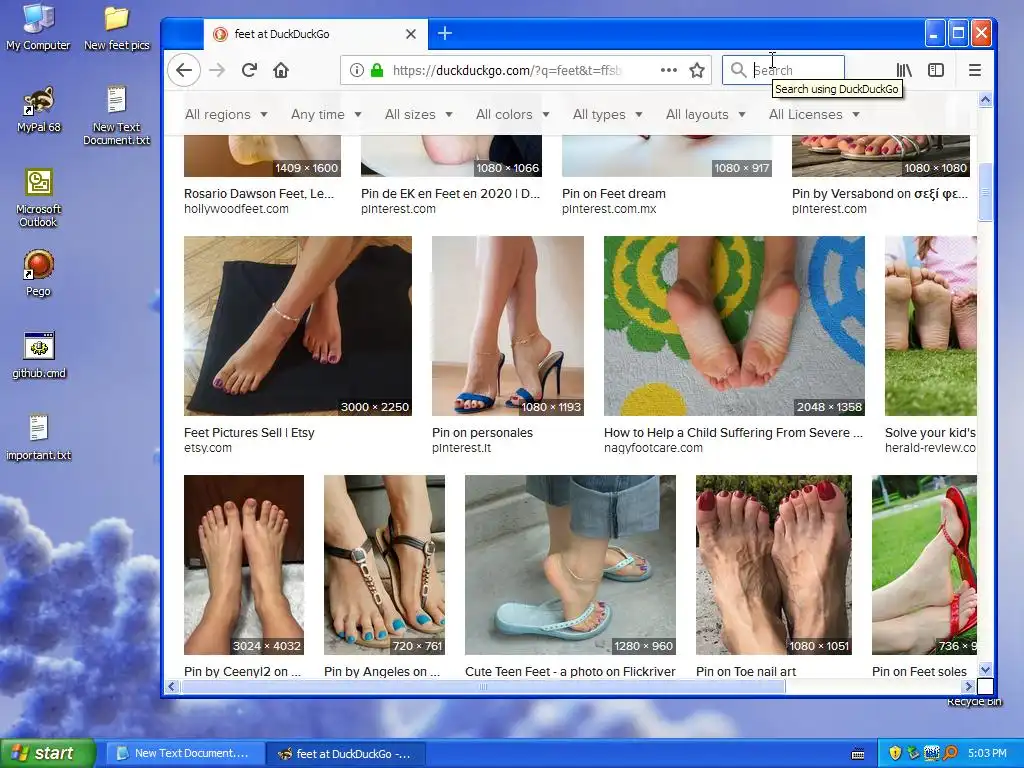Go back using the browser back arrow
This screenshot has height=768, width=1024.
184,70
